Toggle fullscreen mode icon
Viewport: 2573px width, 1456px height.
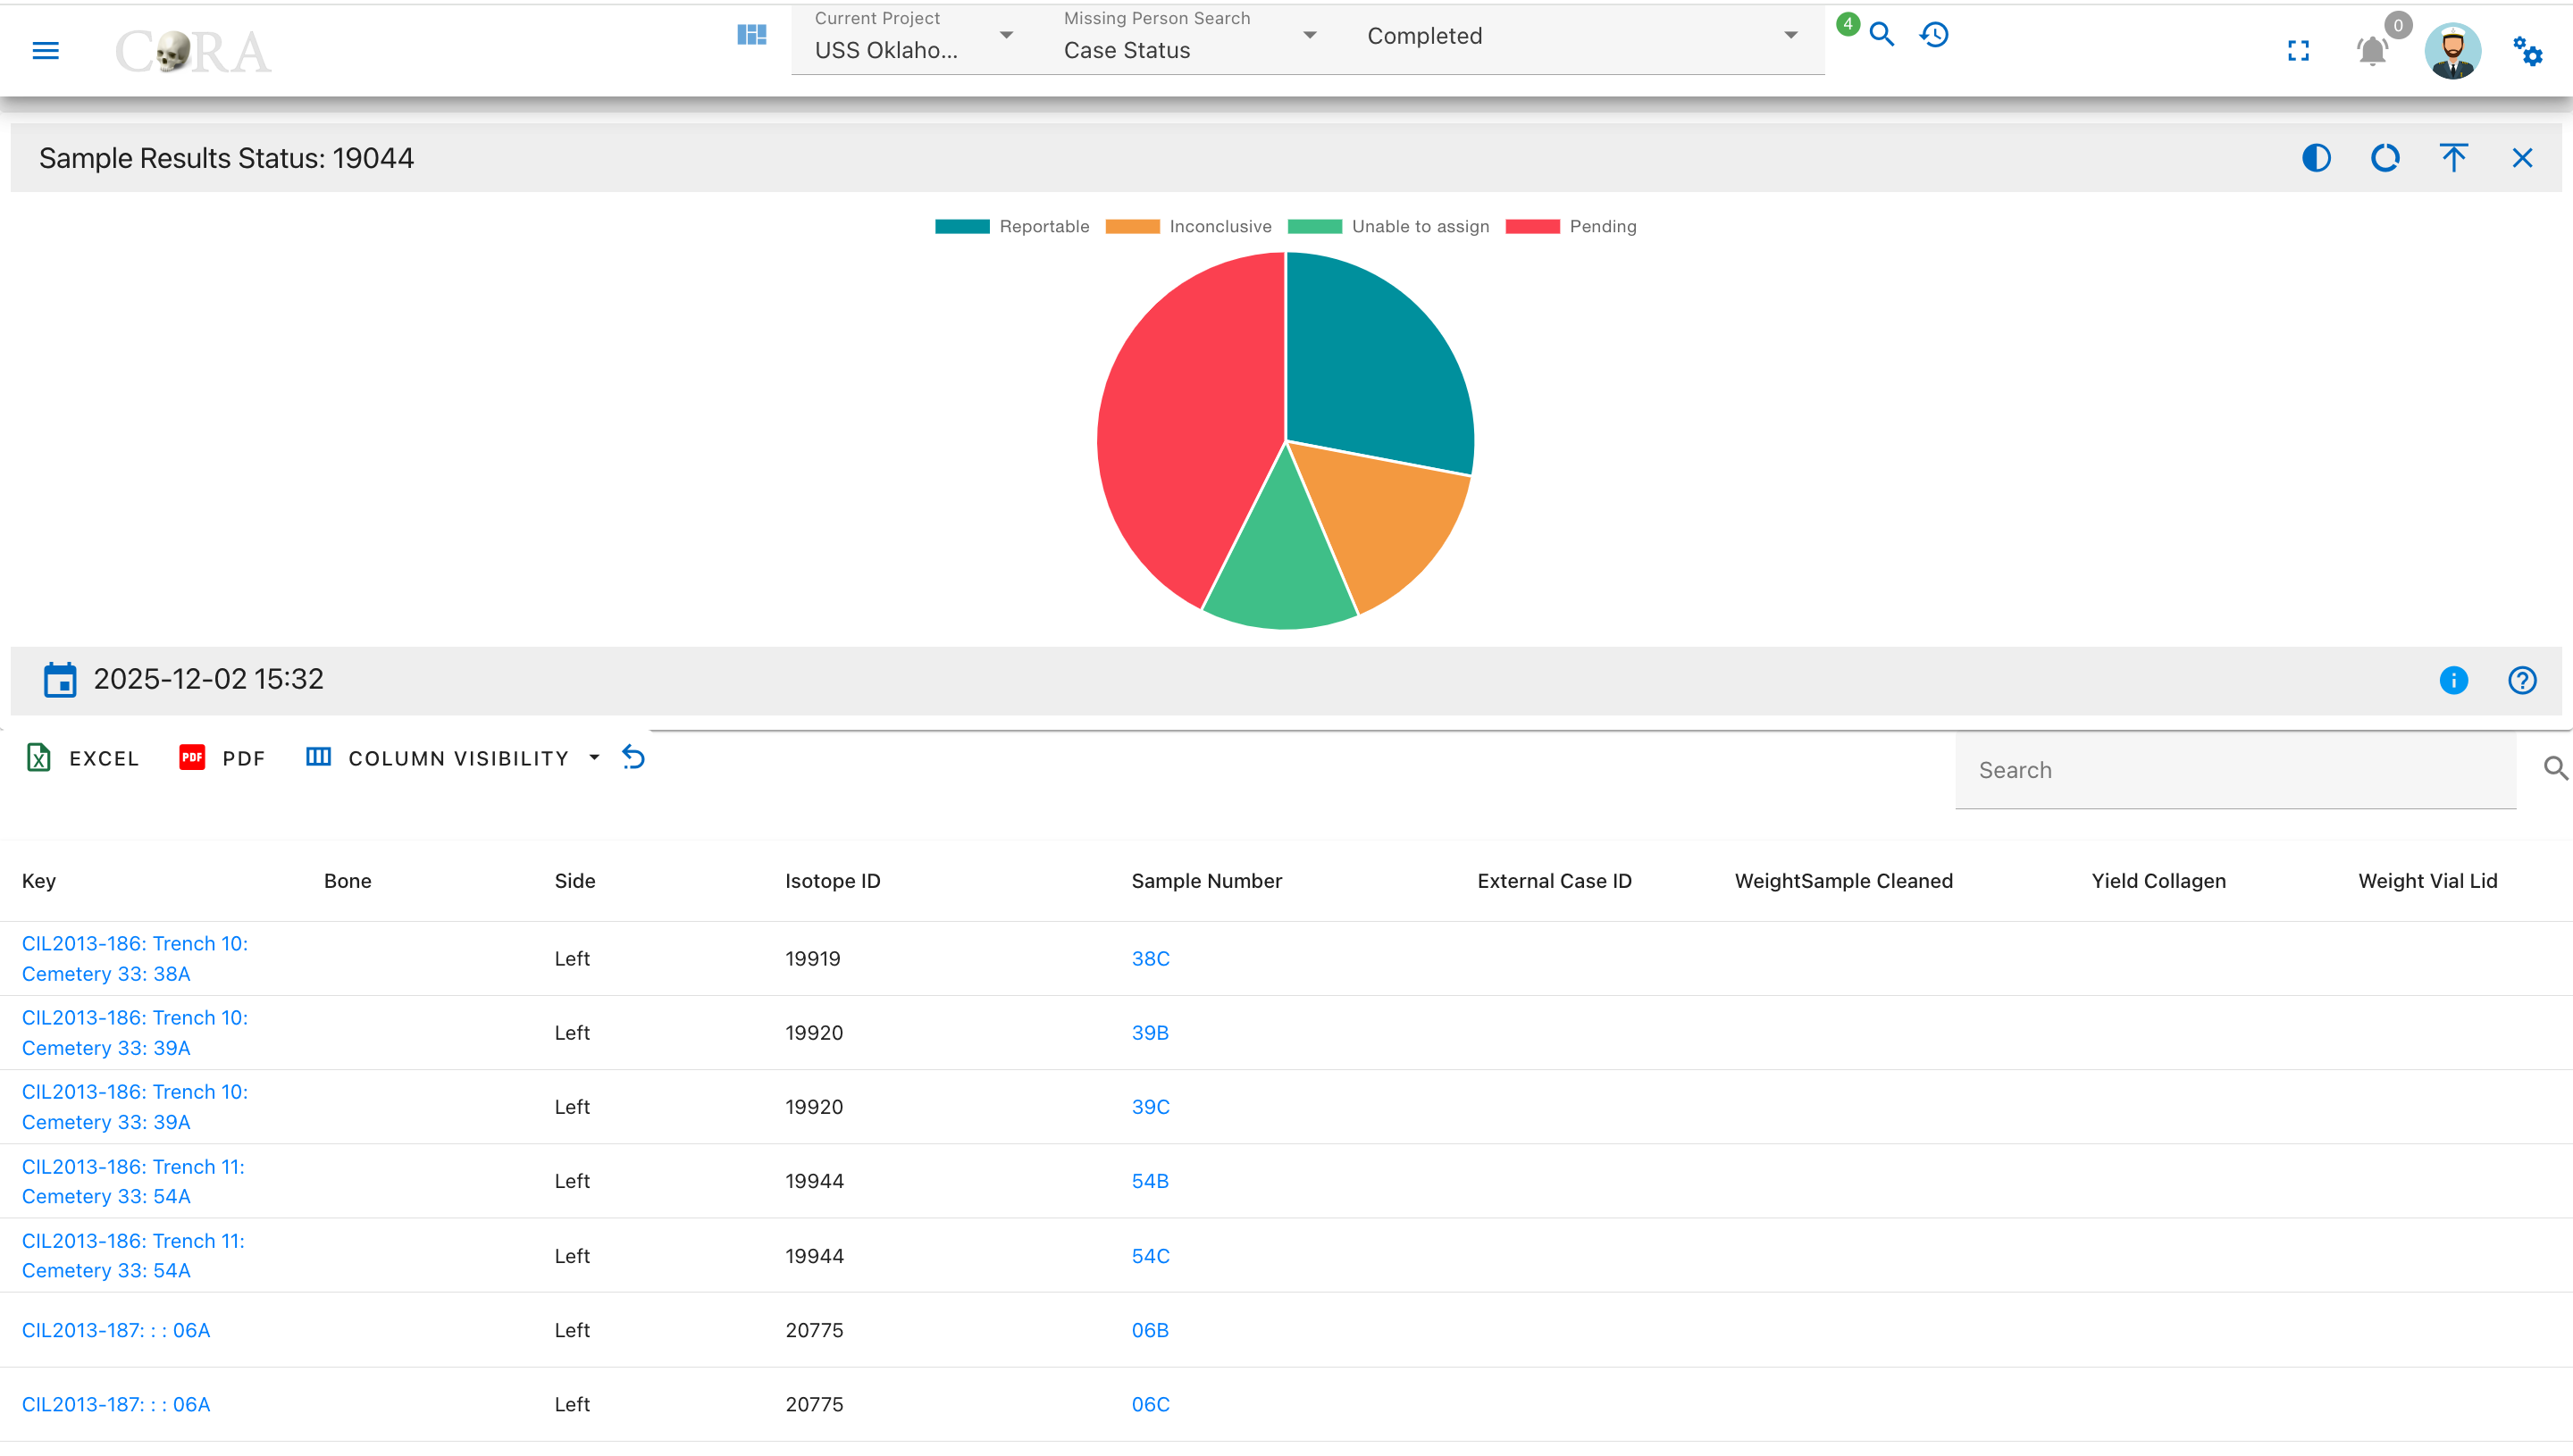pyautogui.click(x=2298, y=50)
